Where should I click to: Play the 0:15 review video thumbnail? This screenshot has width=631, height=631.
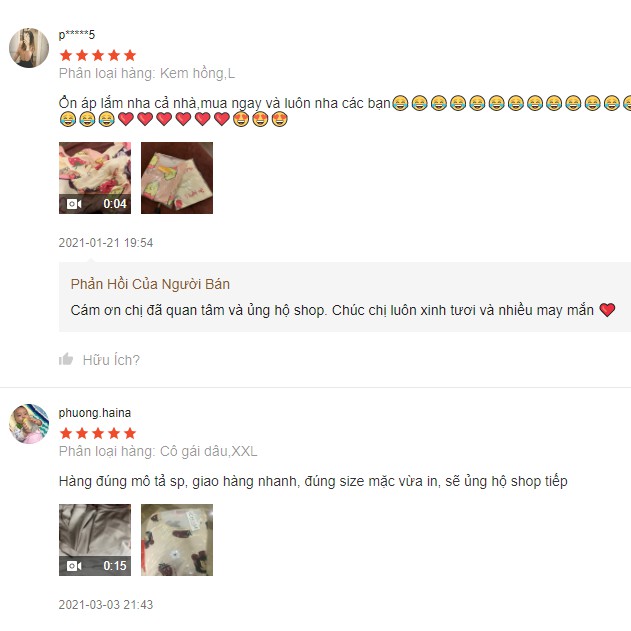pyautogui.click(x=95, y=540)
